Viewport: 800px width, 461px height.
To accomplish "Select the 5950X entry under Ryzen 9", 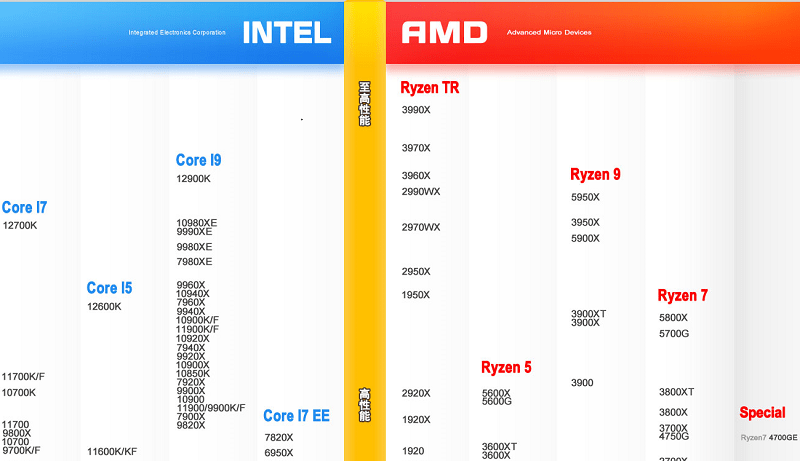I will (585, 198).
